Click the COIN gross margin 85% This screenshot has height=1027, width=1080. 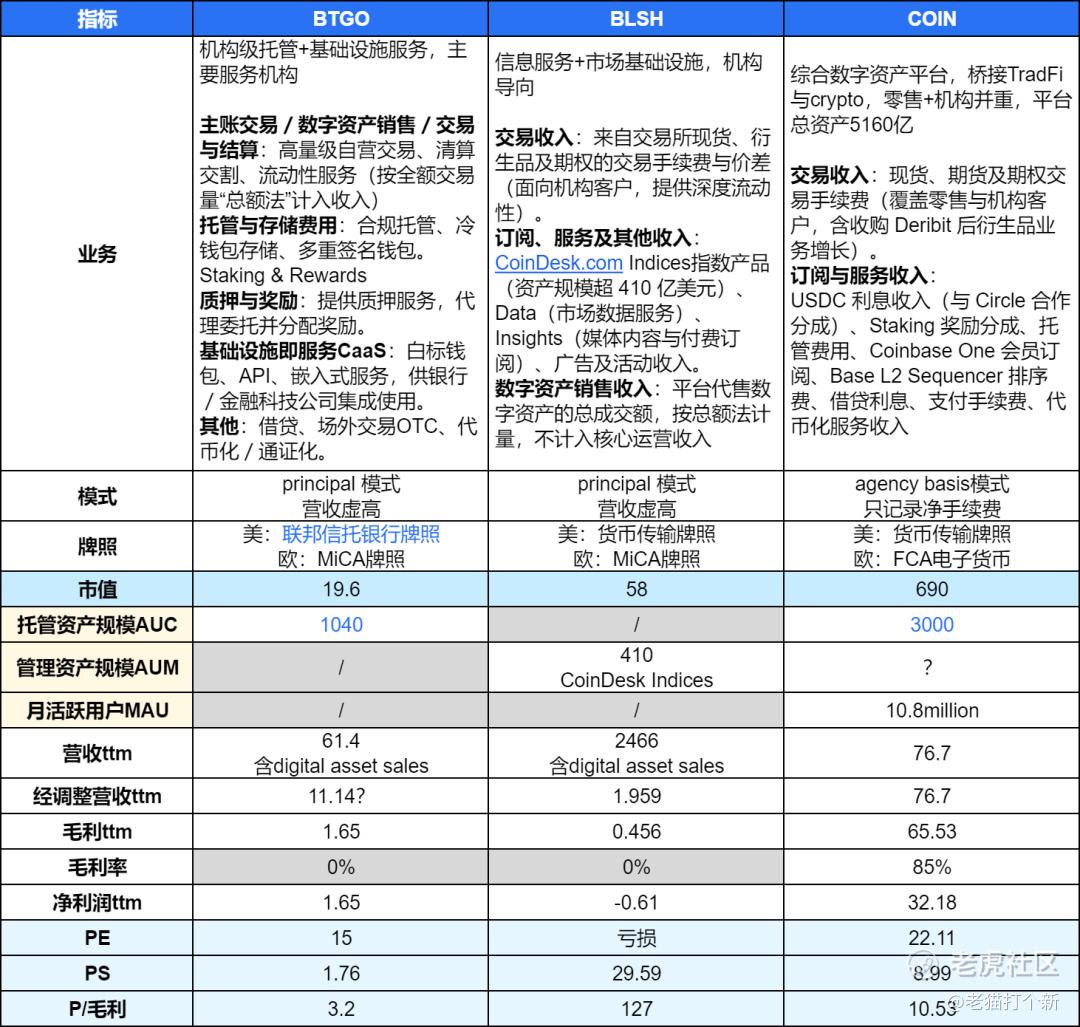(x=932, y=867)
